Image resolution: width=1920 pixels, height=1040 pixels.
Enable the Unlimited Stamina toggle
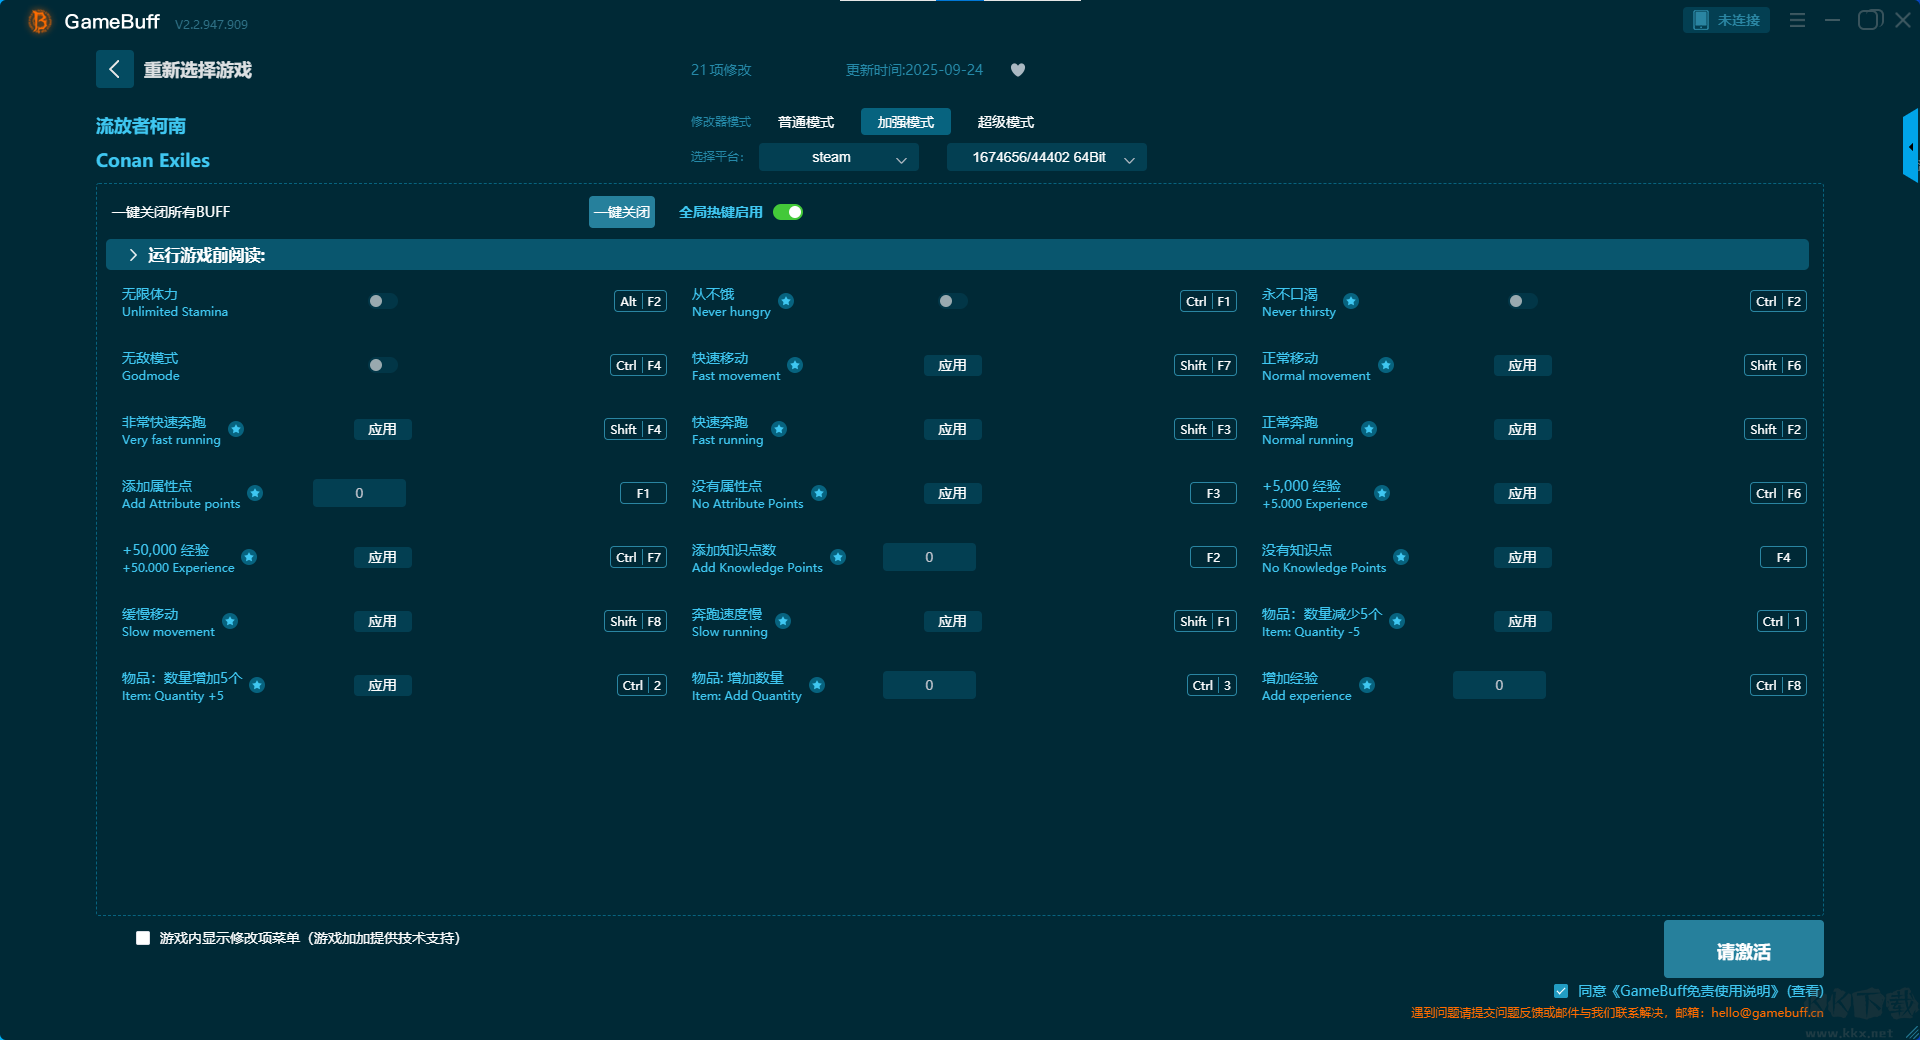click(382, 301)
